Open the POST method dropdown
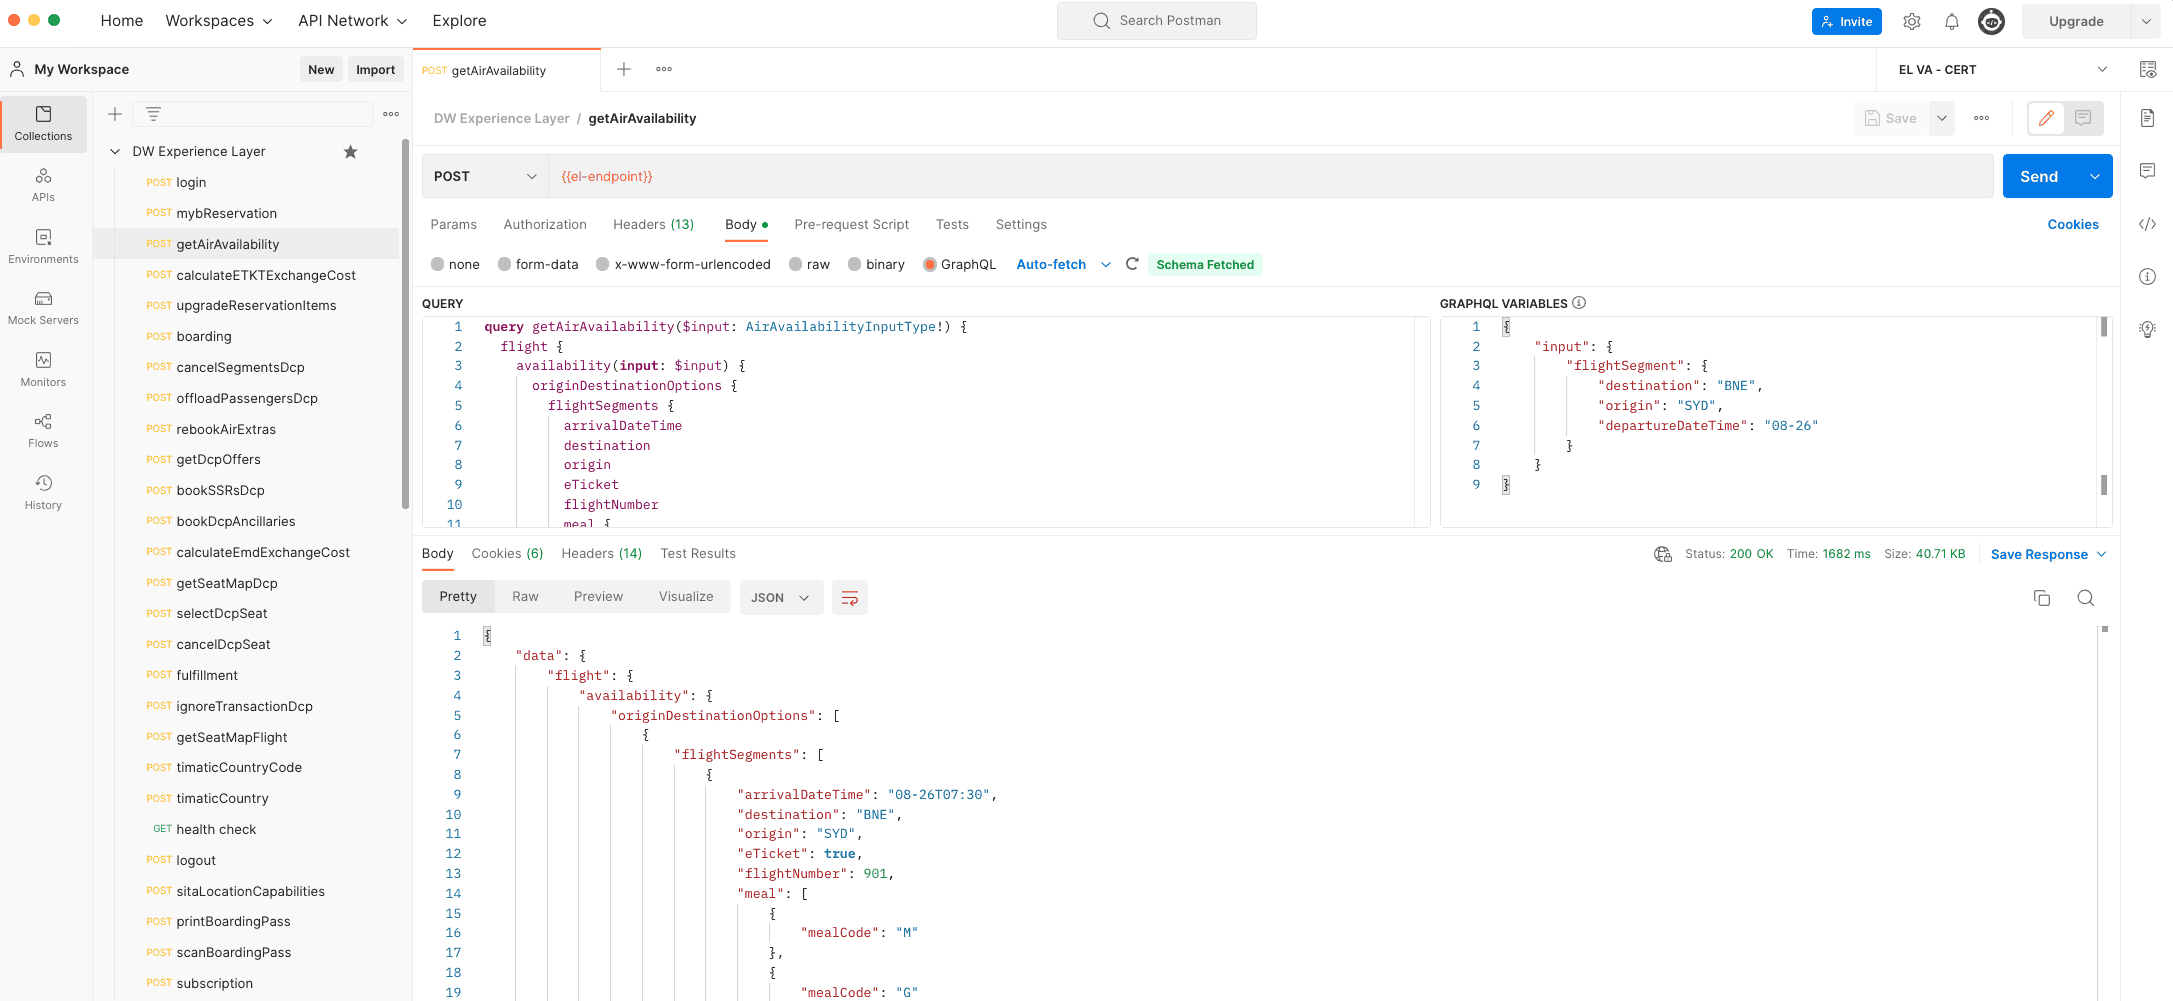Screen dimensions: 2173x1001 485,176
